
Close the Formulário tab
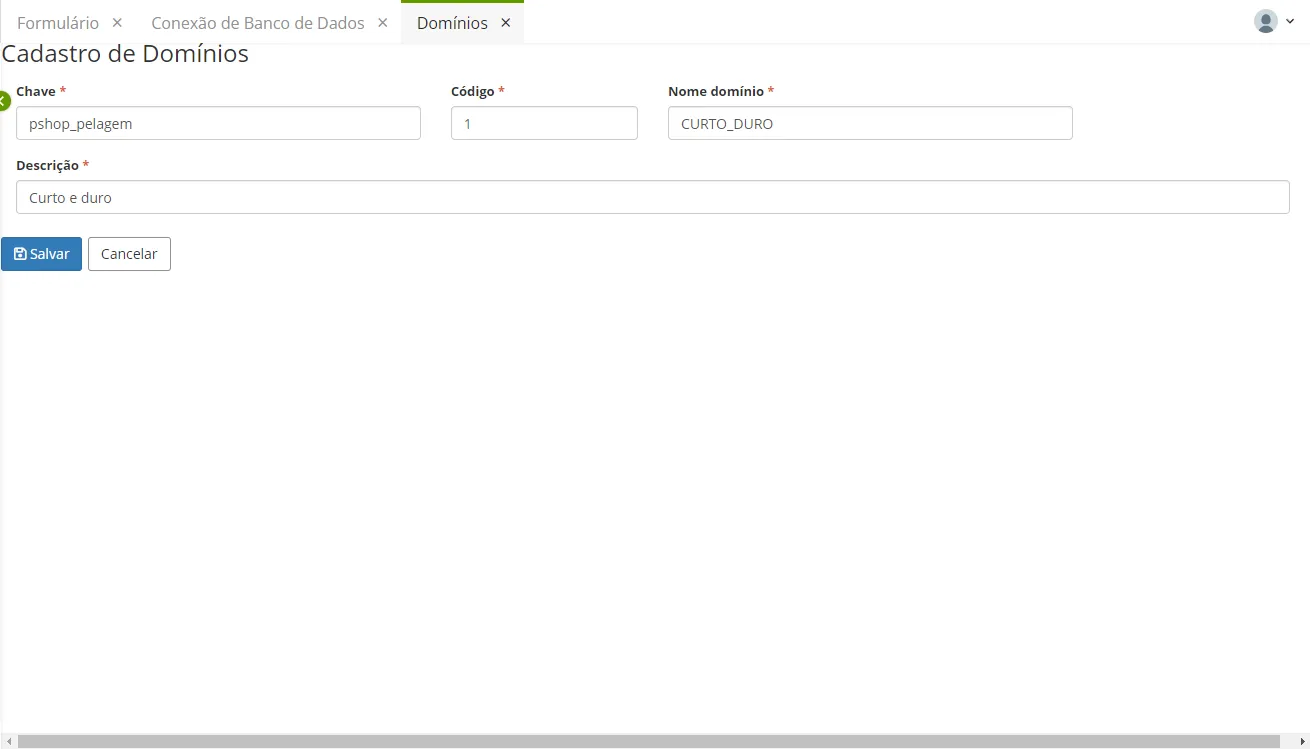click(x=117, y=22)
